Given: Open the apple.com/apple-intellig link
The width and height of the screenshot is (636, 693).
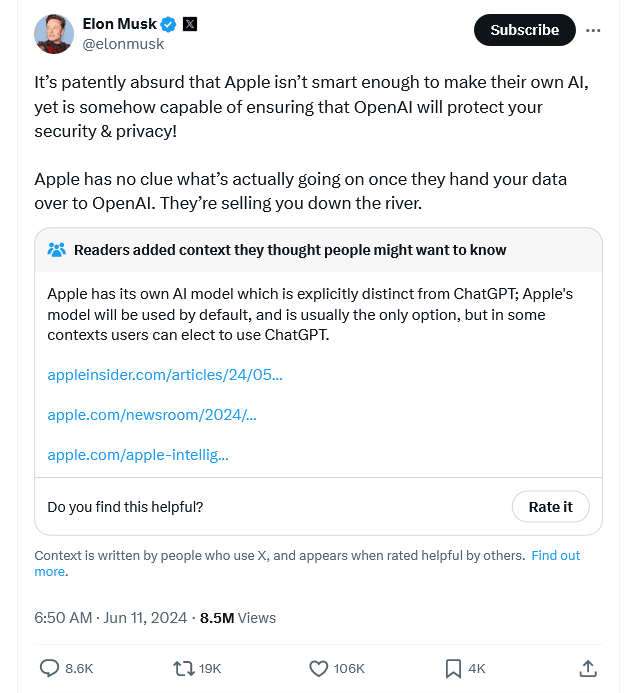Looking at the screenshot, I should [138, 455].
